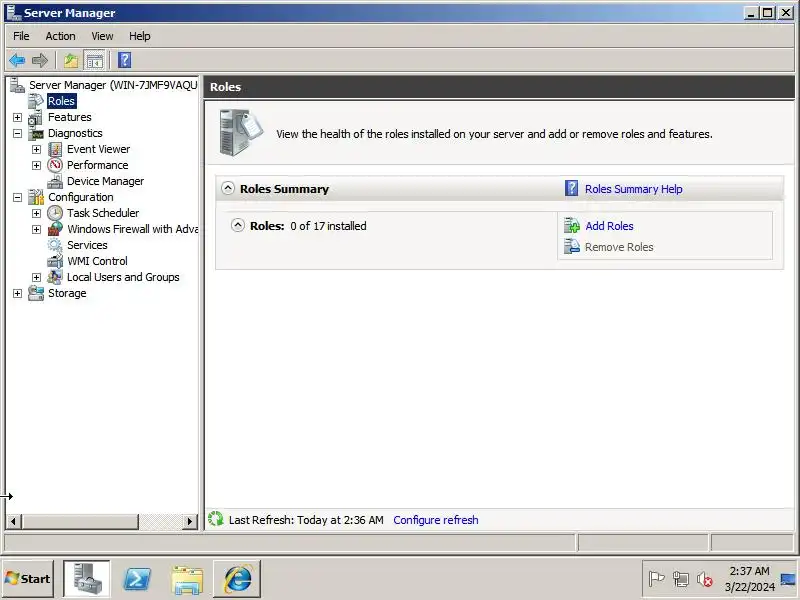Open Windows Explorer from the taskbar

coord(187,580)
